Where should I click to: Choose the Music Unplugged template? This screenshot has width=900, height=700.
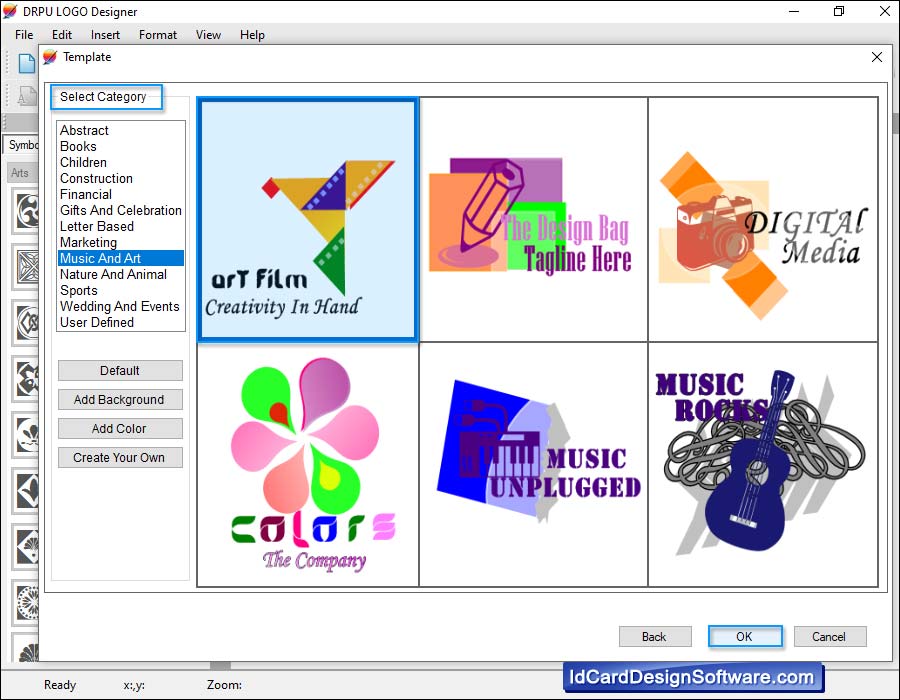click(x=533, y=464)
